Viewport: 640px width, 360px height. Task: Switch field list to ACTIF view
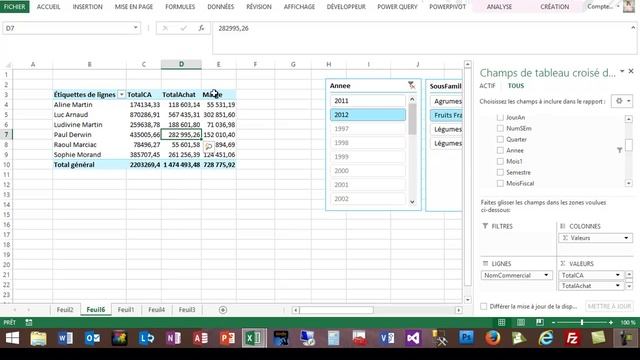point(487,86)
